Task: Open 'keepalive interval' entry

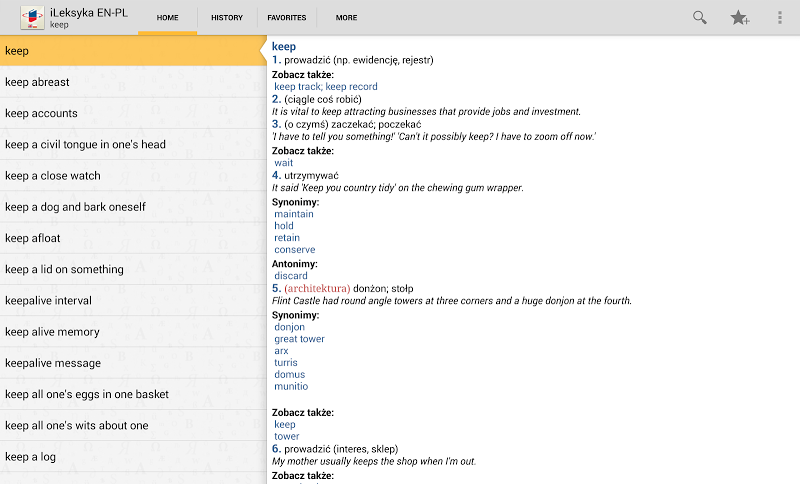Action: [48, 300]
